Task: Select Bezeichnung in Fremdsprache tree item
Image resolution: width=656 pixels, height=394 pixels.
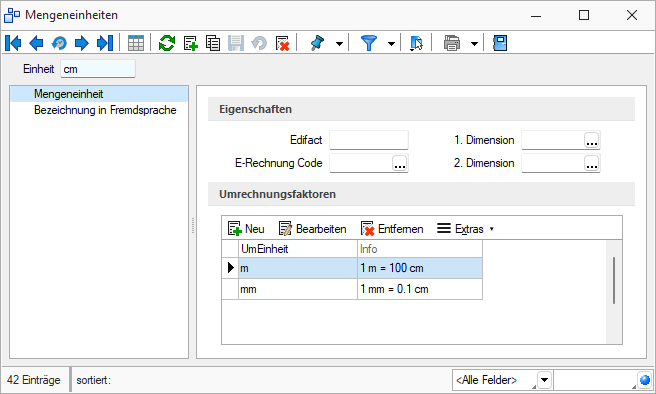Action: click(x=105, y=110)
